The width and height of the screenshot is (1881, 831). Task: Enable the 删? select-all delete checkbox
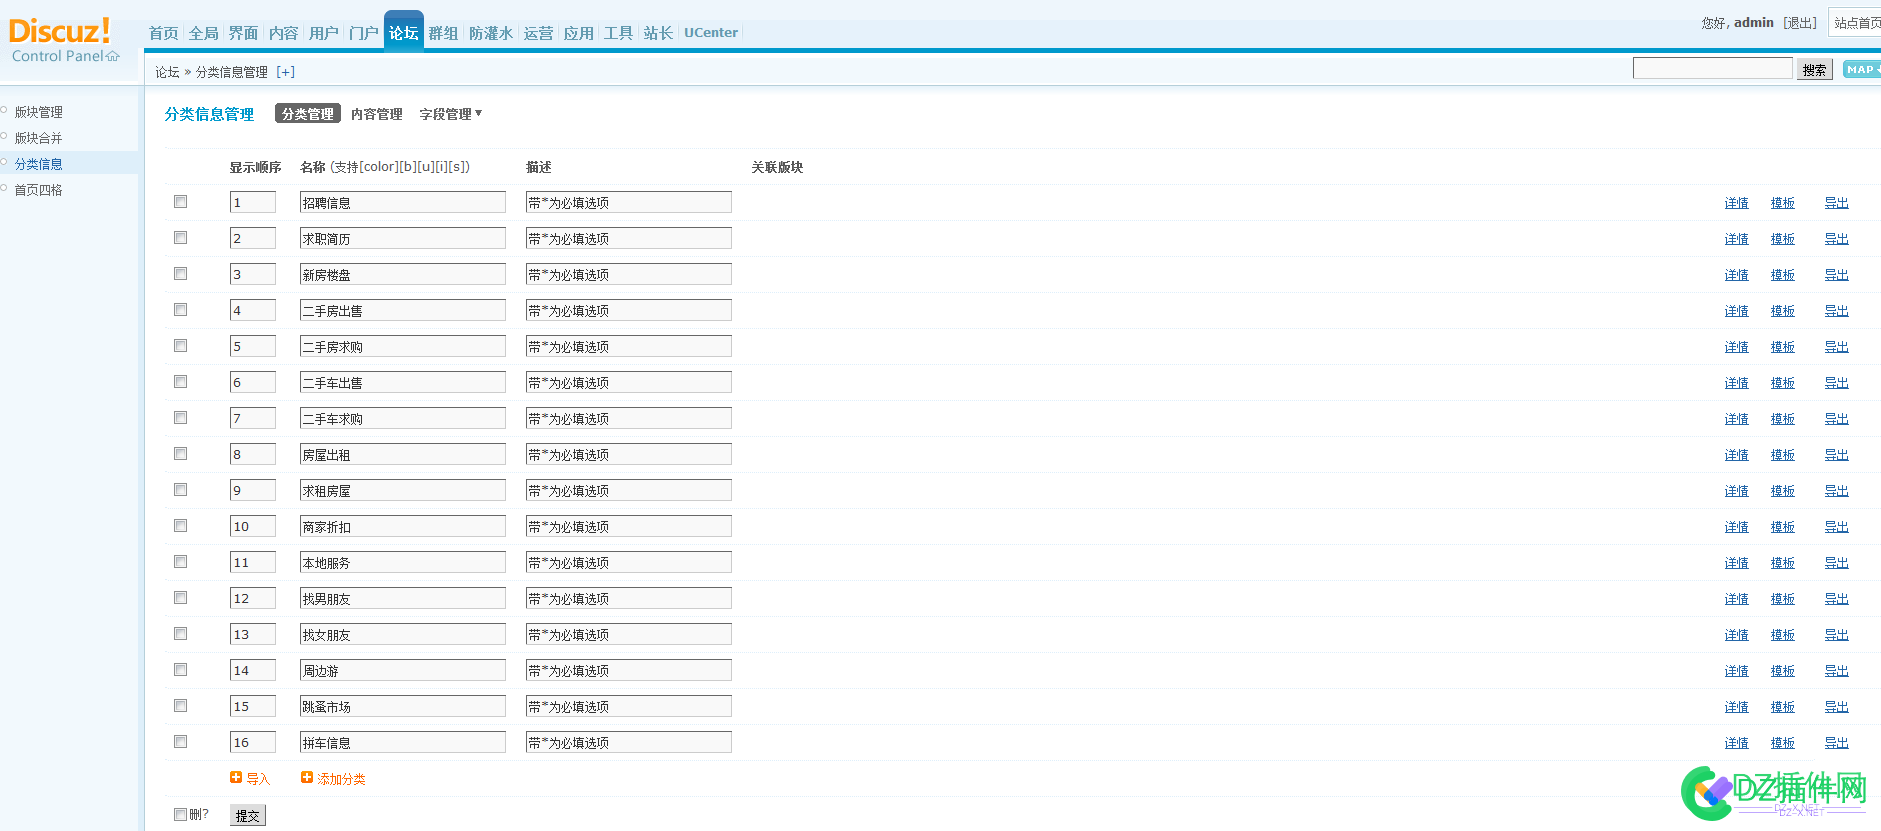tap(181, 814)
